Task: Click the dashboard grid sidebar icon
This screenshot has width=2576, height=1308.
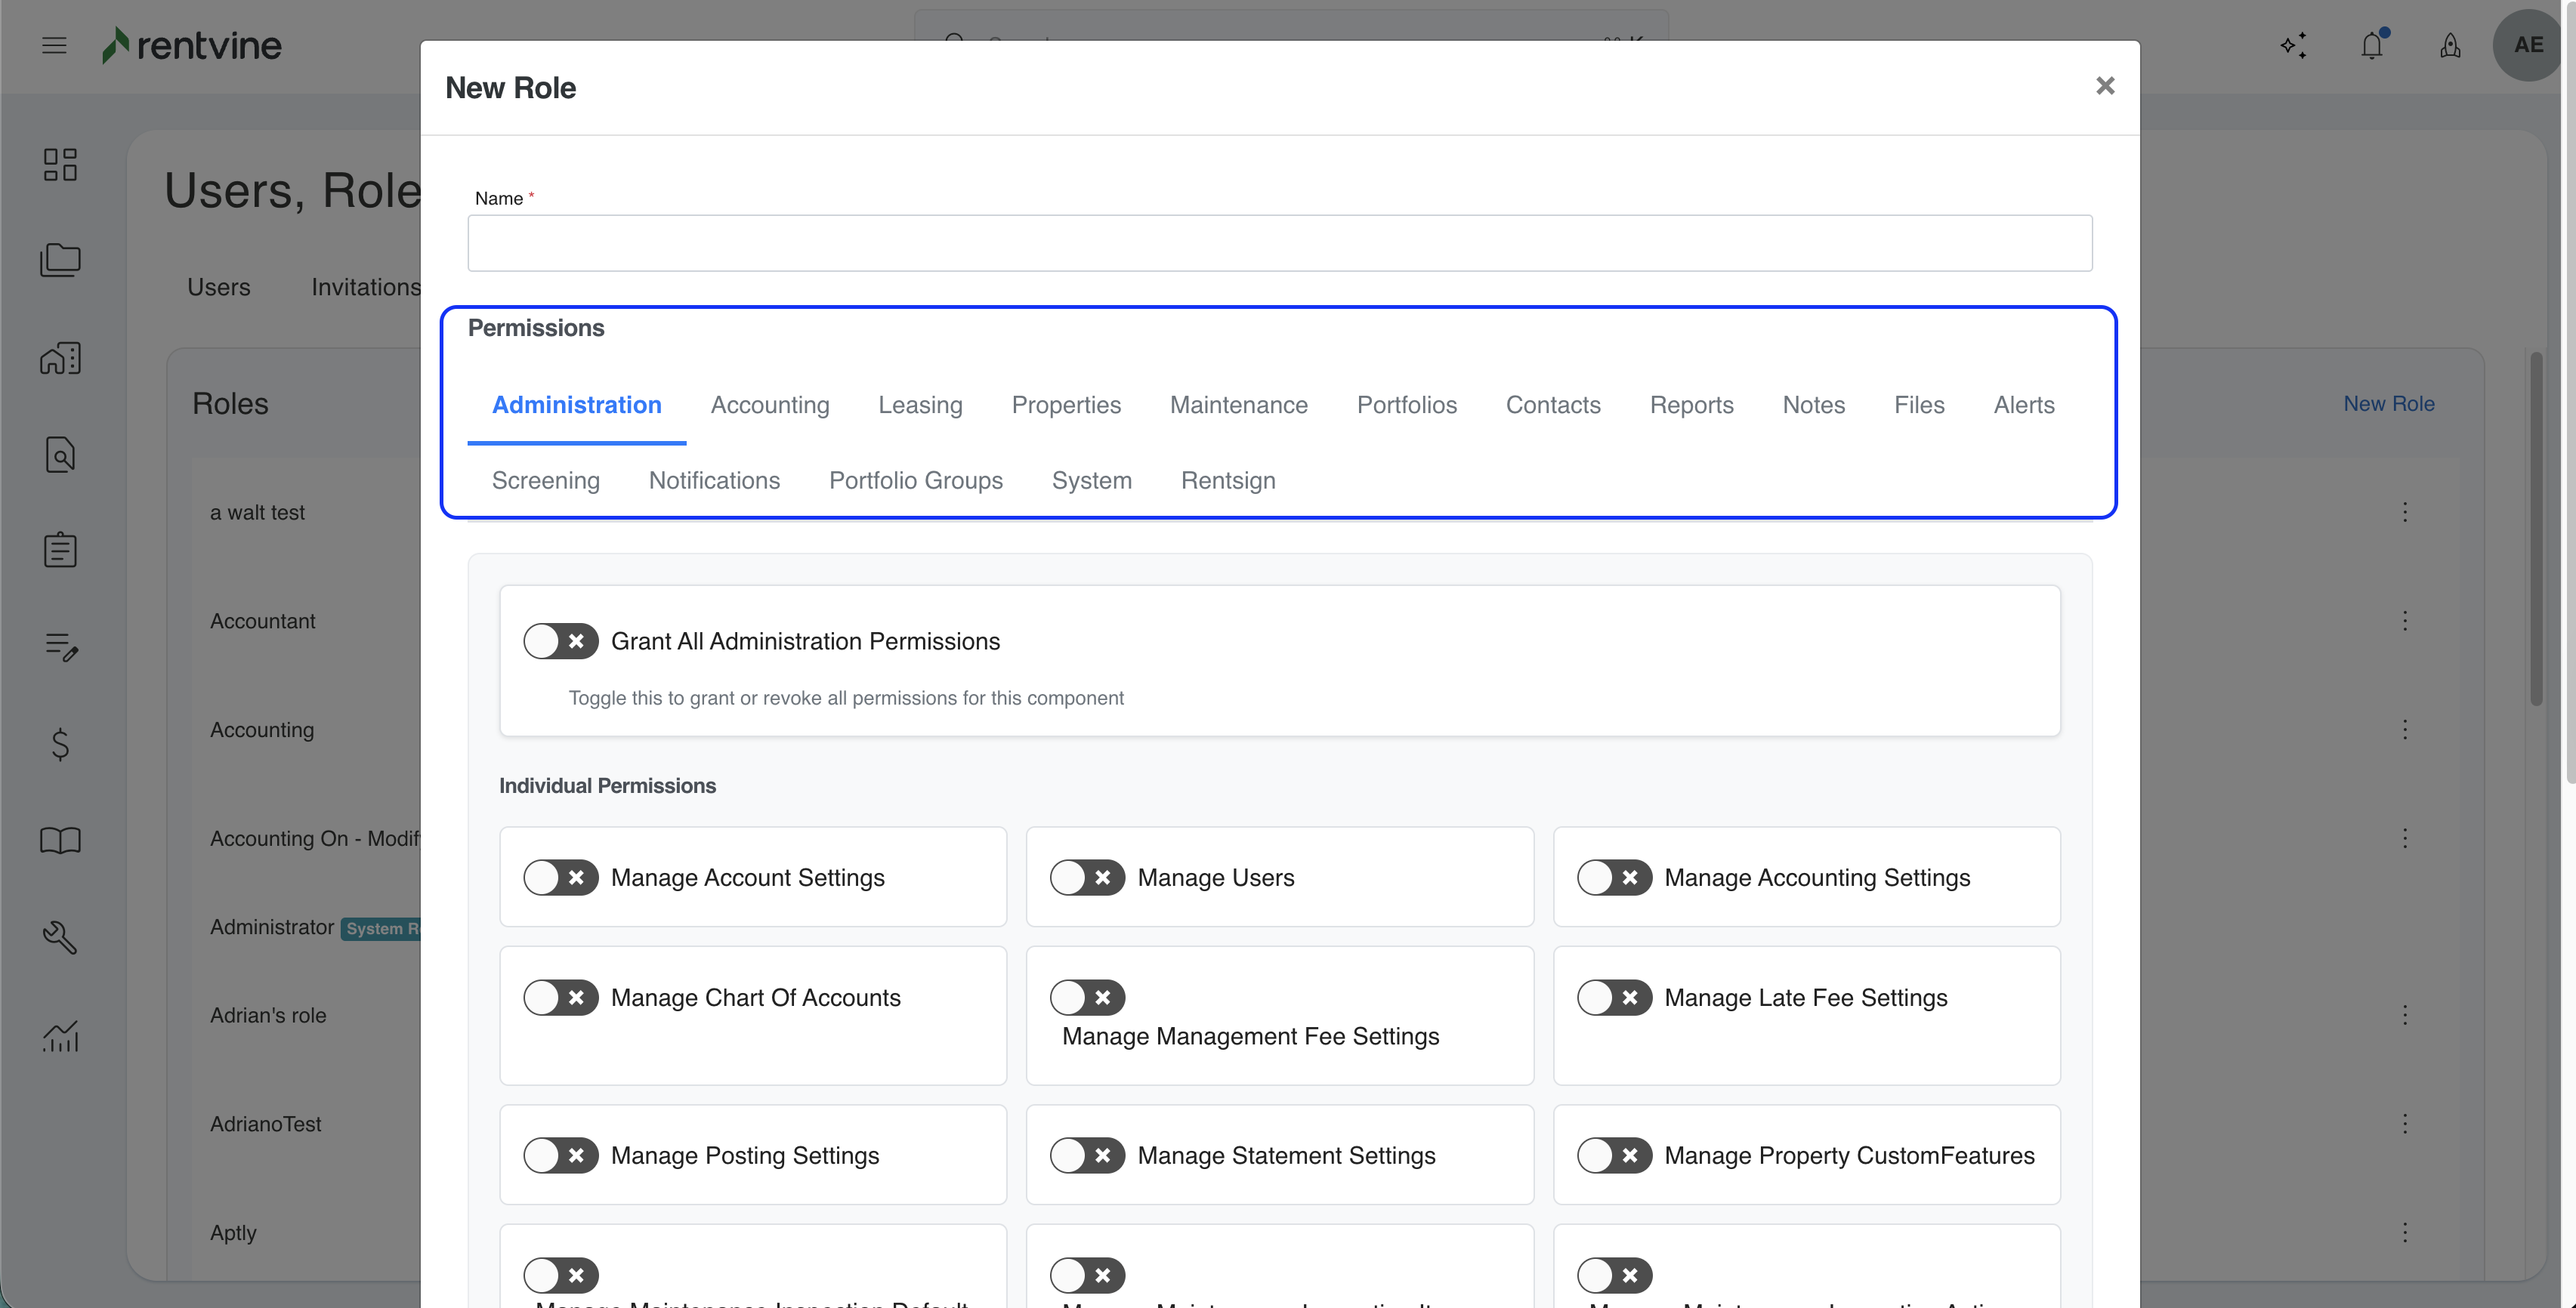Action: pyautogui.click(x=60, y=165)
